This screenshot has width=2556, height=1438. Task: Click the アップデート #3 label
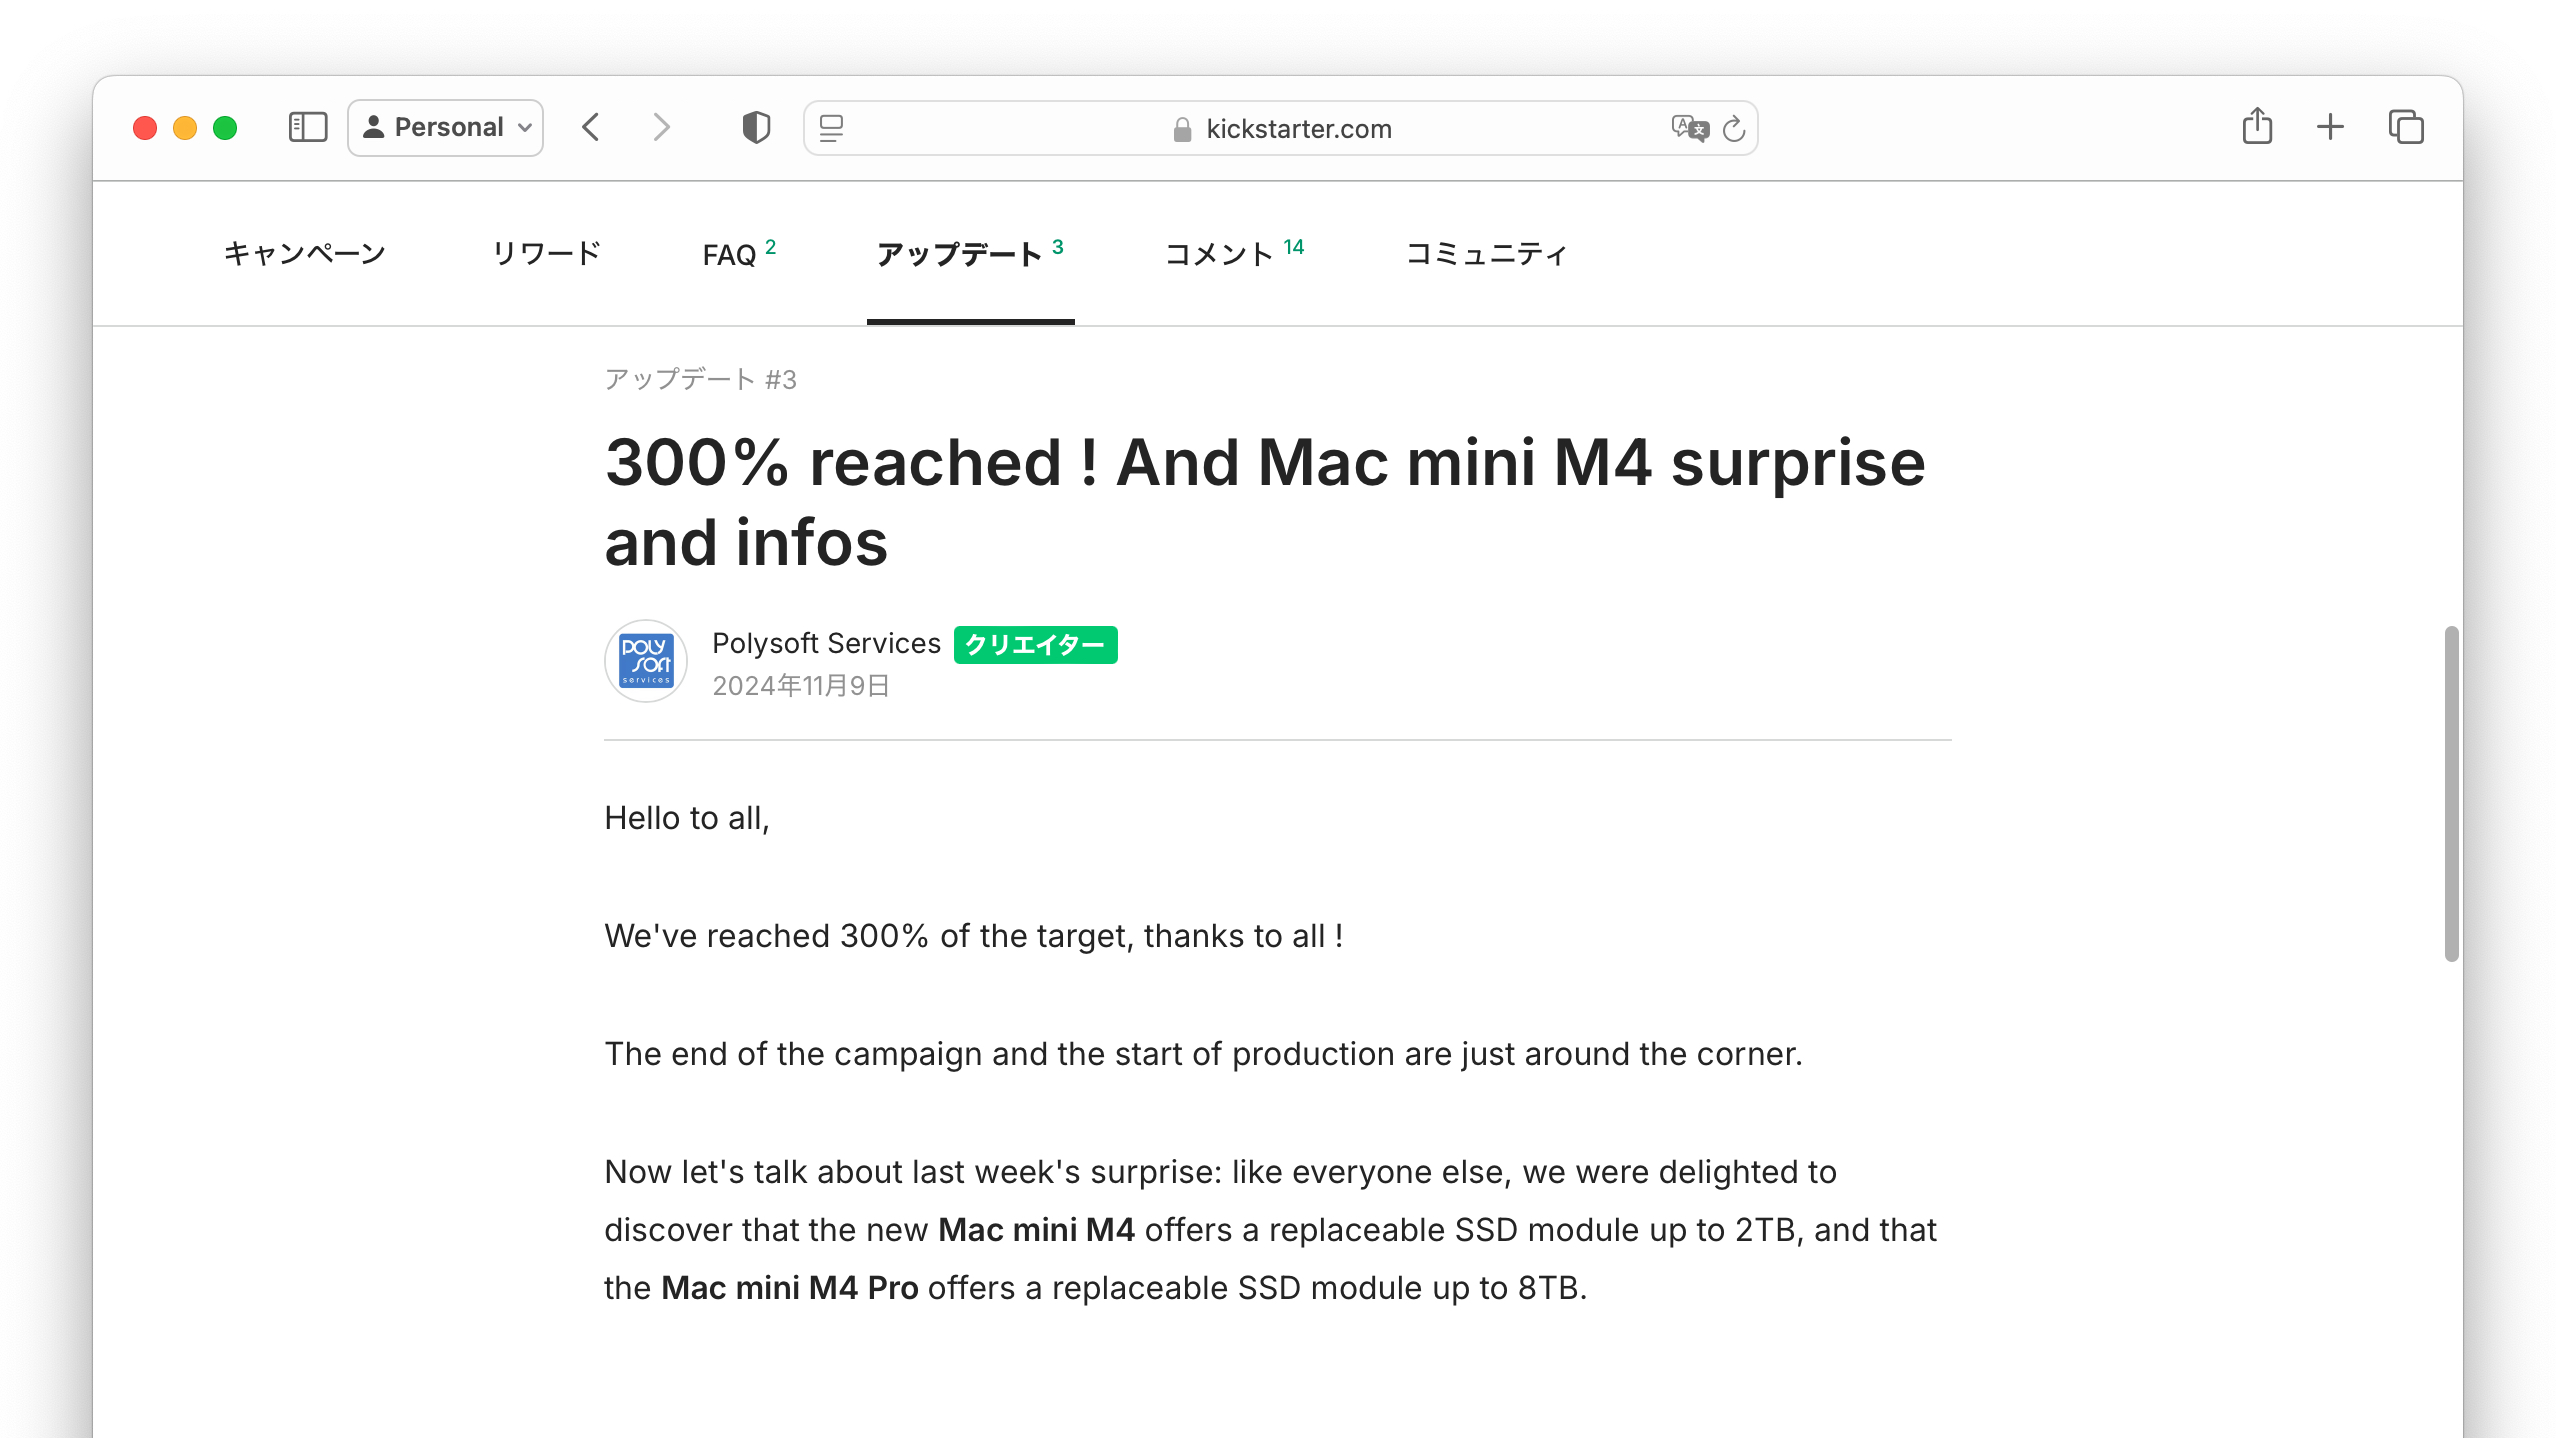(x=700, y=380)
